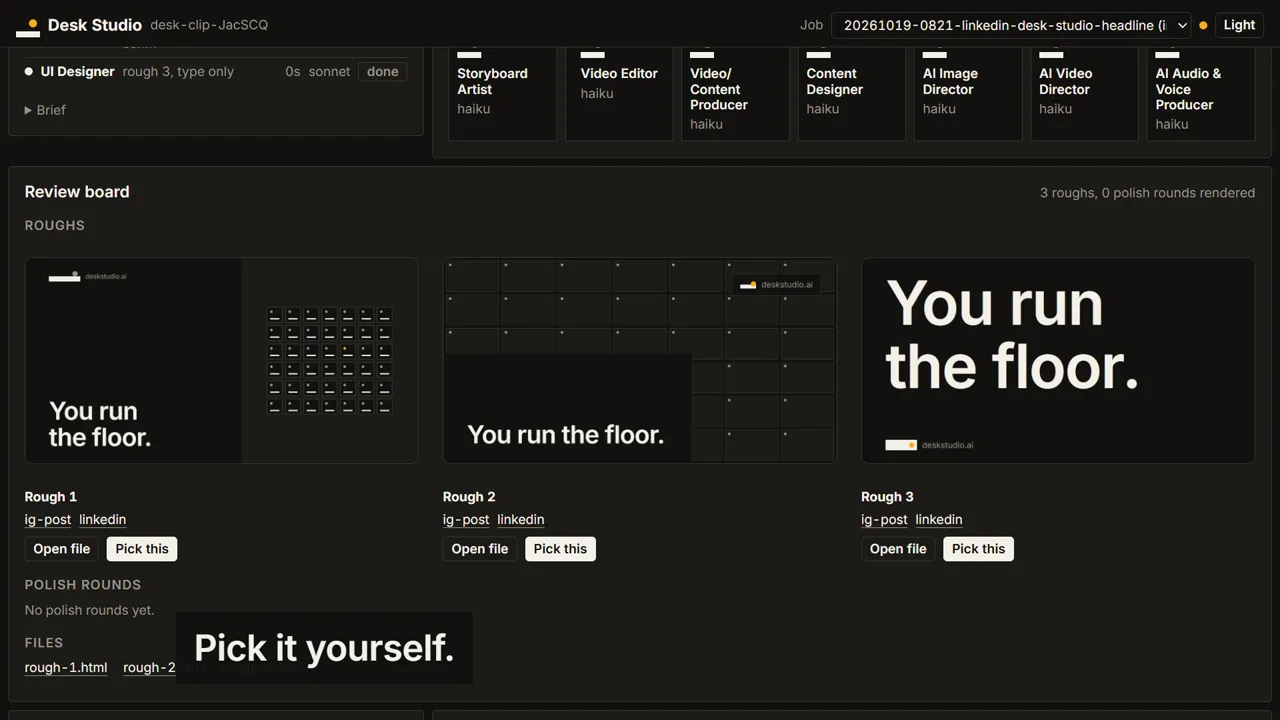Open the Job selector dropdown

[1011, 25]
